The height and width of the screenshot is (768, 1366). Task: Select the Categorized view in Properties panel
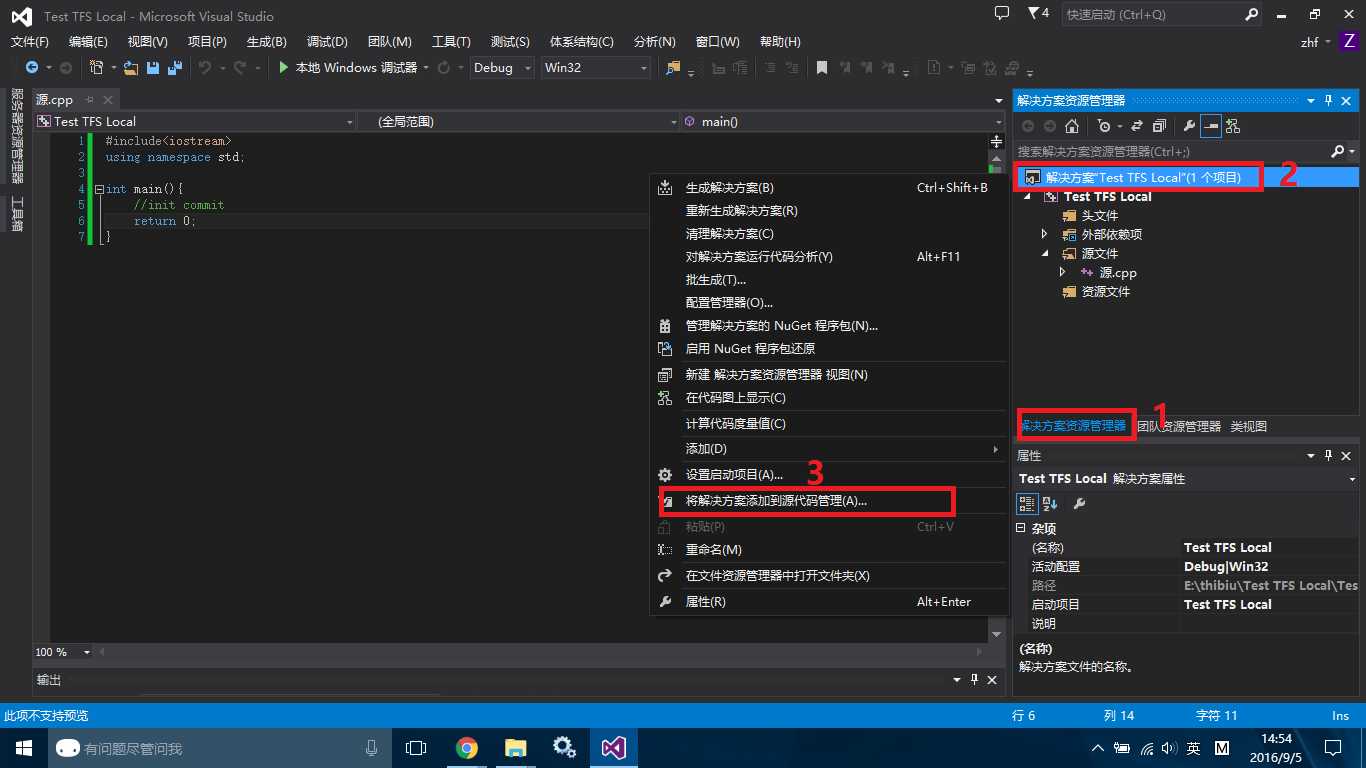1027,503
